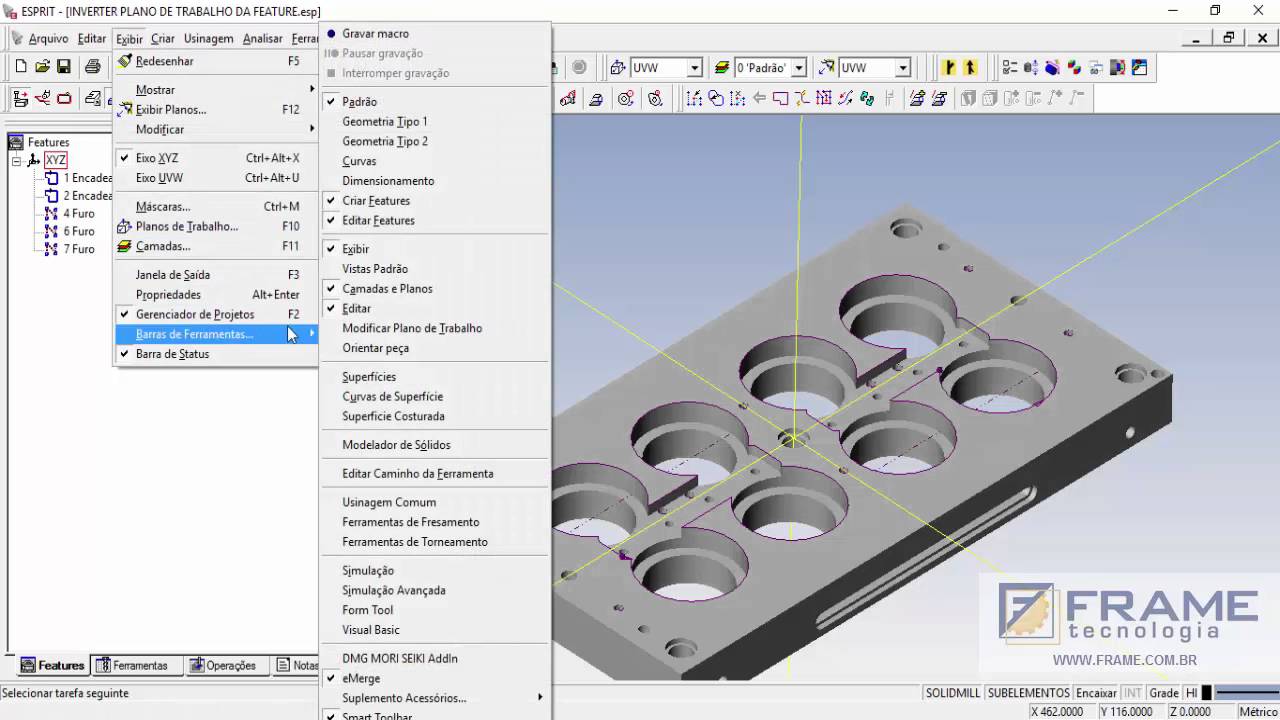This screenshot has height=720, width=1280.
Task: Click the red rectangle feature icon
Action: pyautogui.click(x=780, y=98)
